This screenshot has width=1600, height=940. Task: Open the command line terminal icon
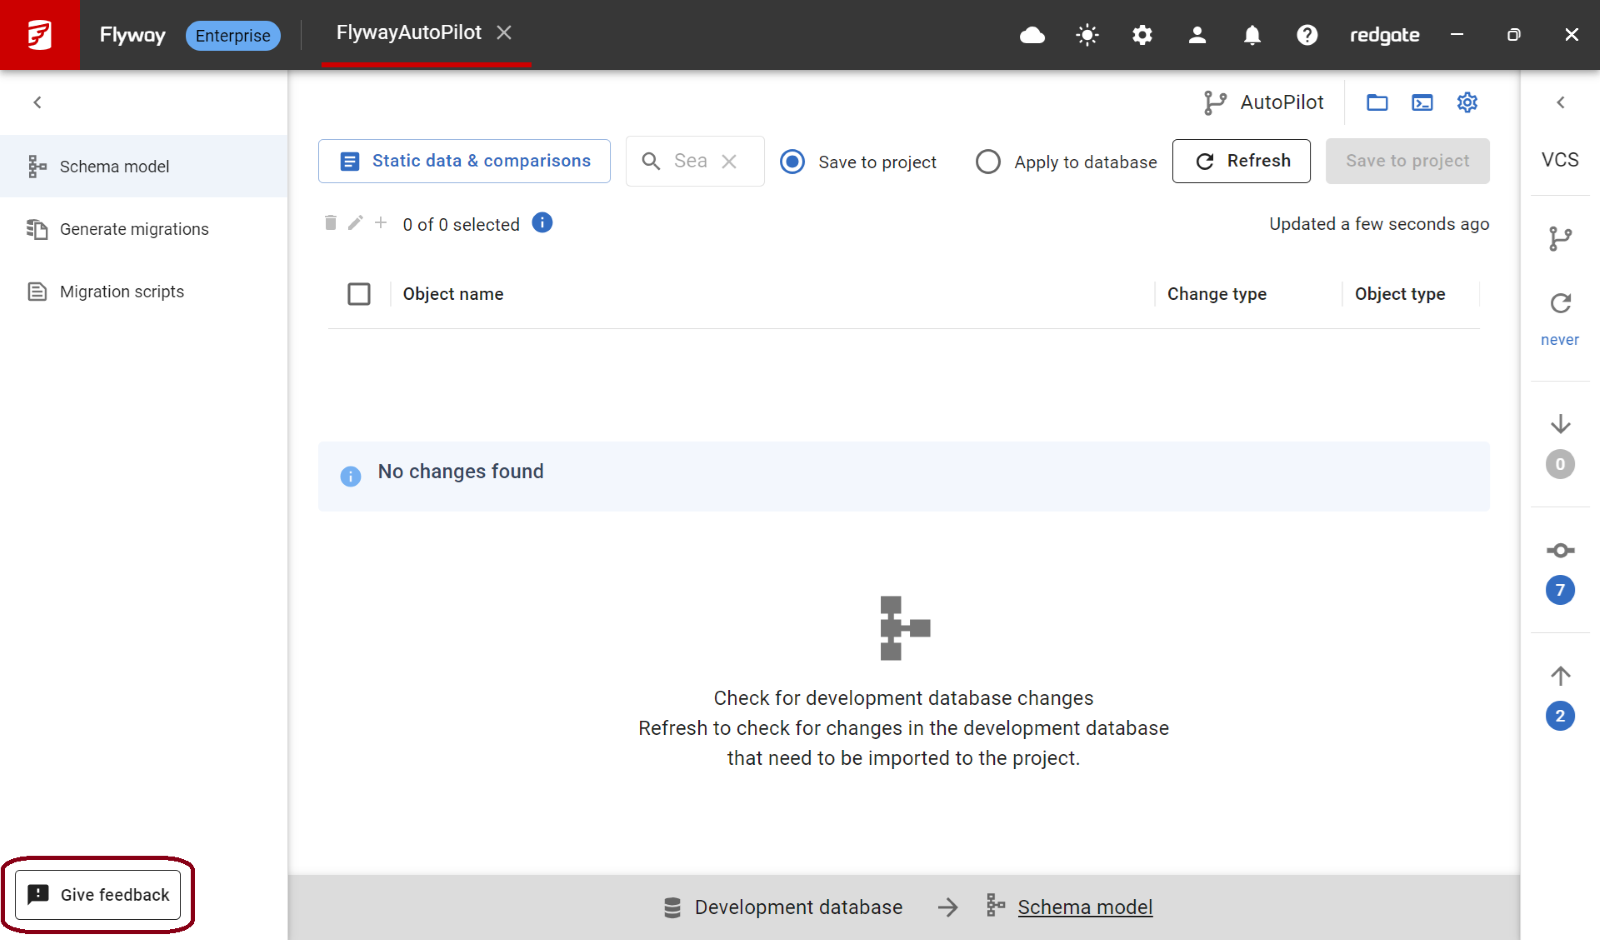tap(1422, 102)
